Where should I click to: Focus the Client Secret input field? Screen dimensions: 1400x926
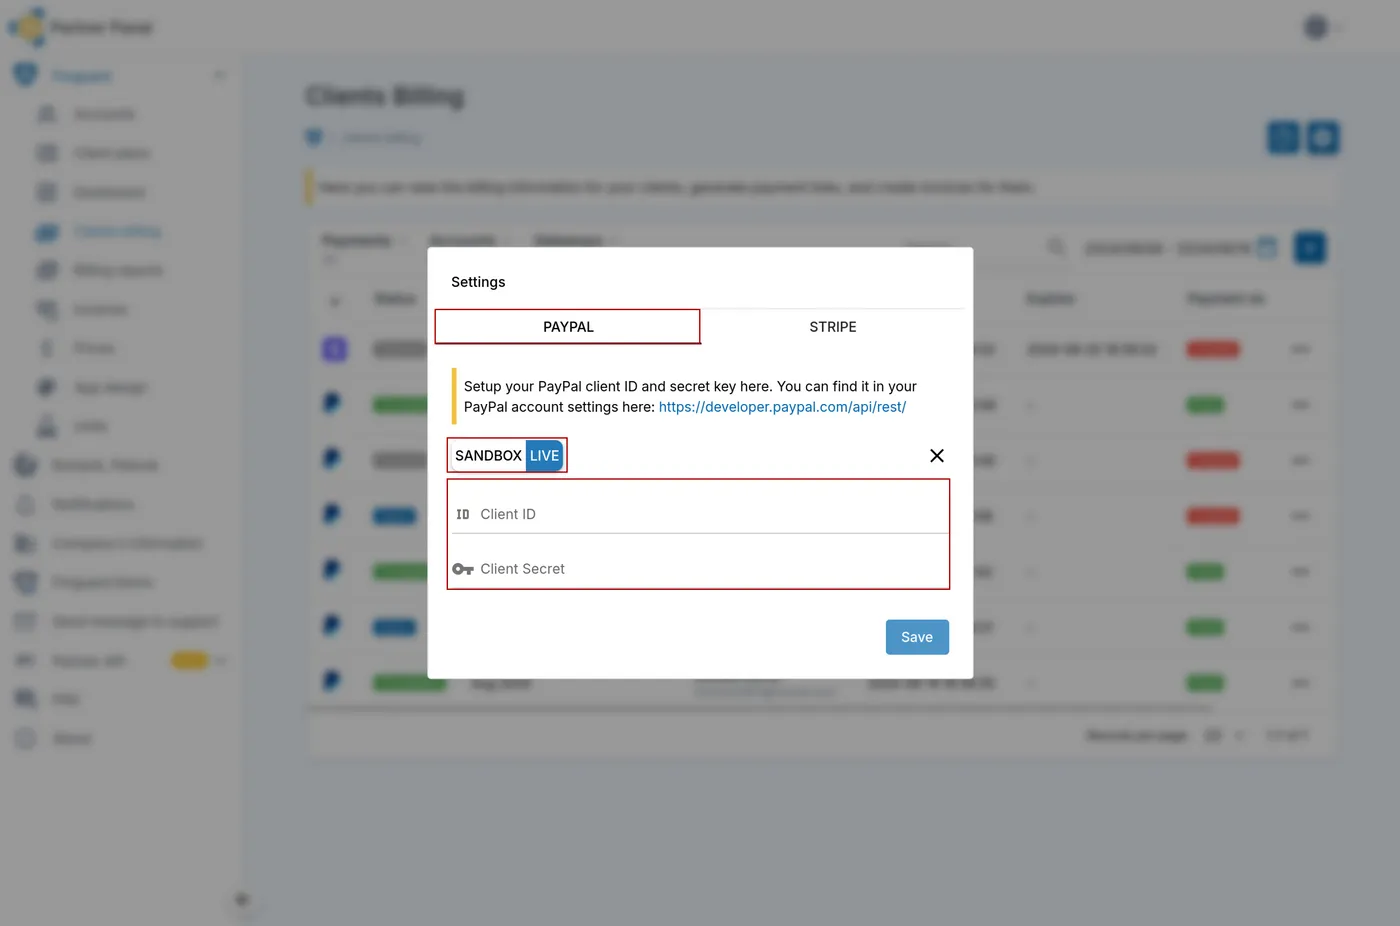pos(699,569)
